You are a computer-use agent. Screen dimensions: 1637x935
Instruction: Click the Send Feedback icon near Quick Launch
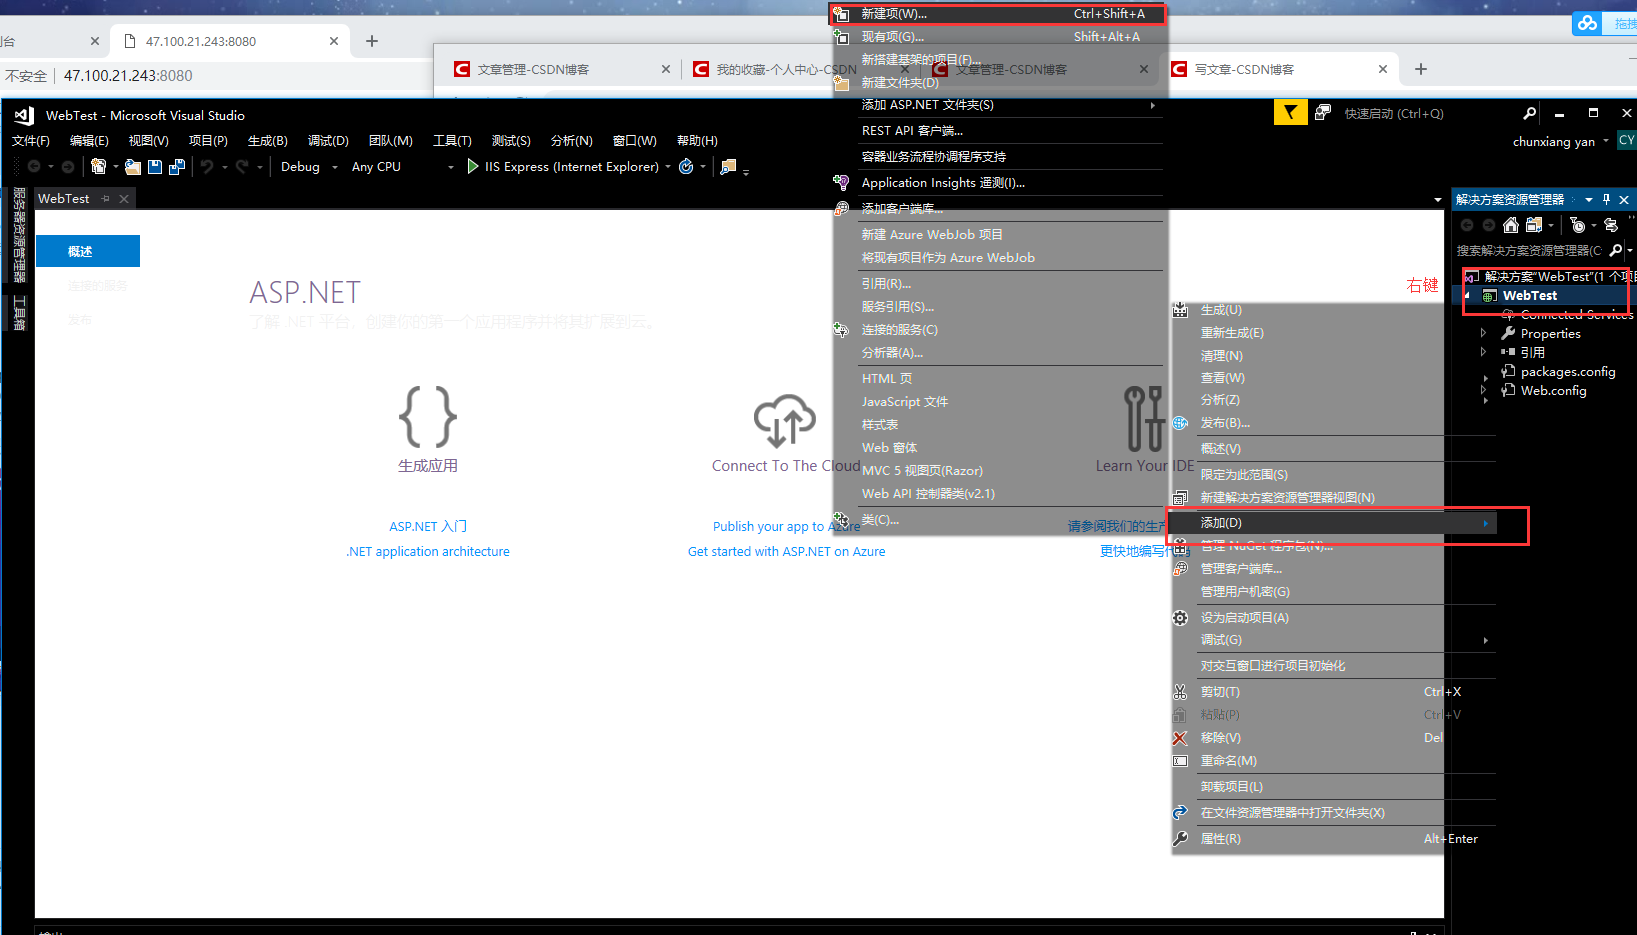(1323, 112)
